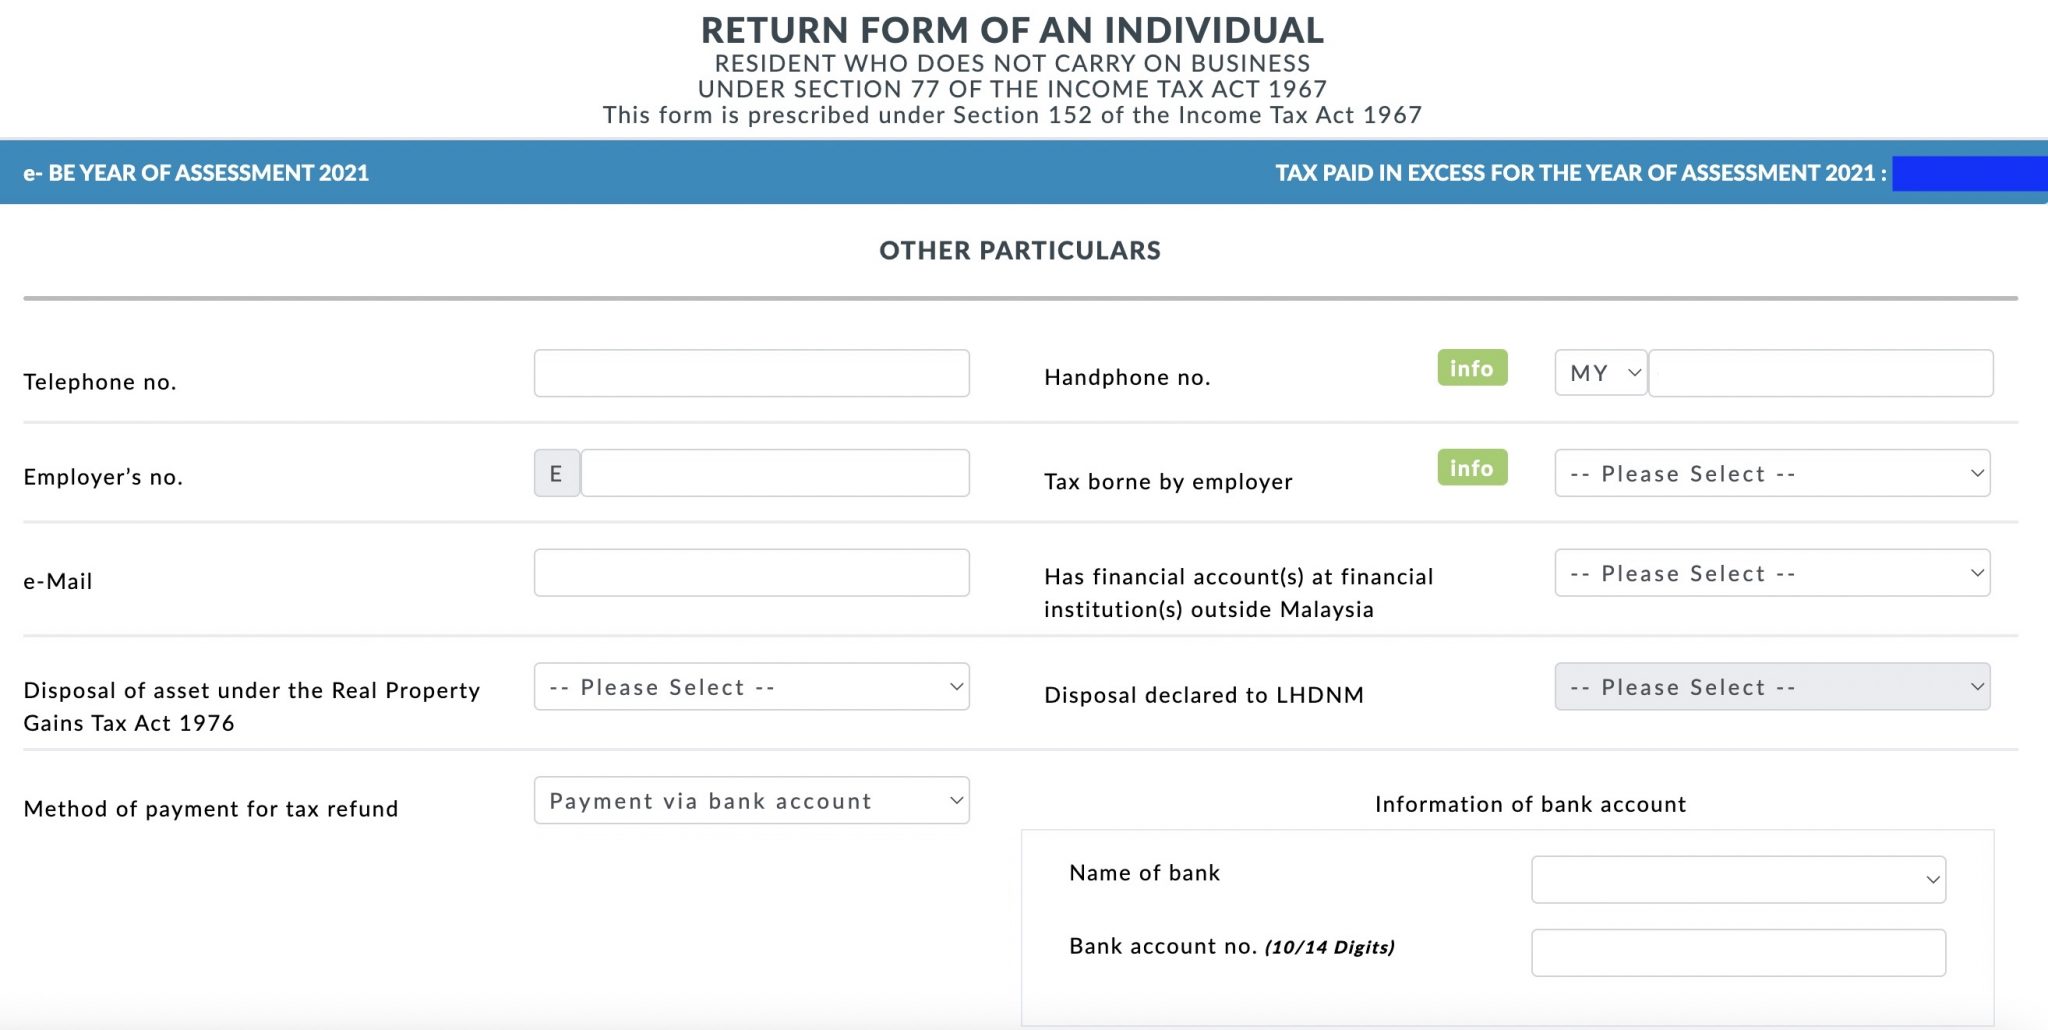The width and height of the screenshot is (2048, 1030).
Task: Click the OTHER PARTICULARS section heading
Action: click(1020, 251)
